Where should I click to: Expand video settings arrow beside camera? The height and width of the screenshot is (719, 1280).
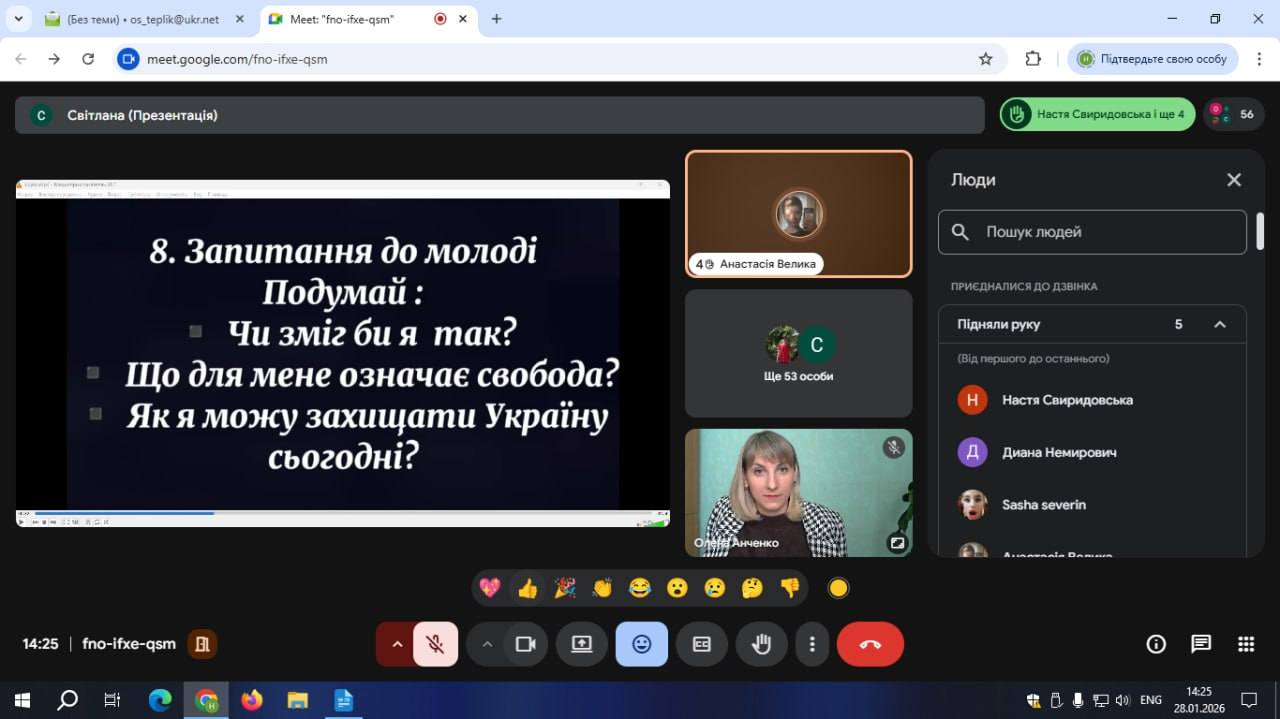pos(487,644)
